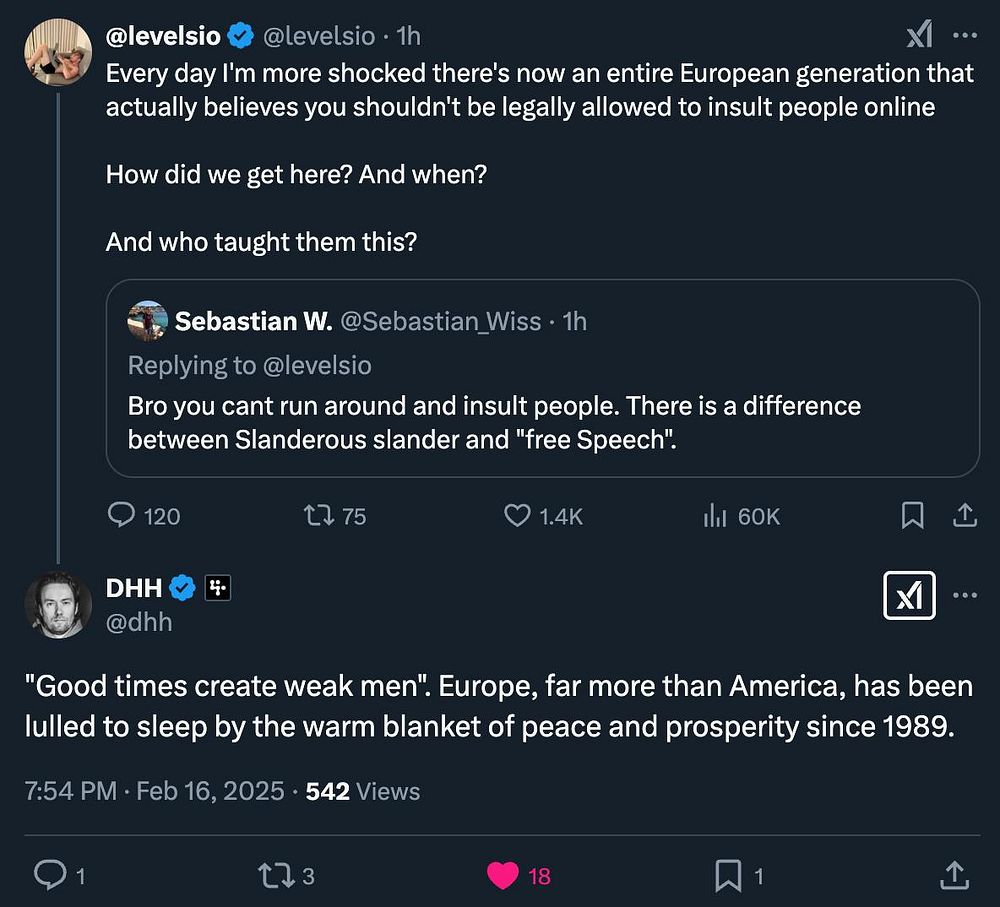Click the boxed Grok icon on DHH's post

(x=909, y=596)
